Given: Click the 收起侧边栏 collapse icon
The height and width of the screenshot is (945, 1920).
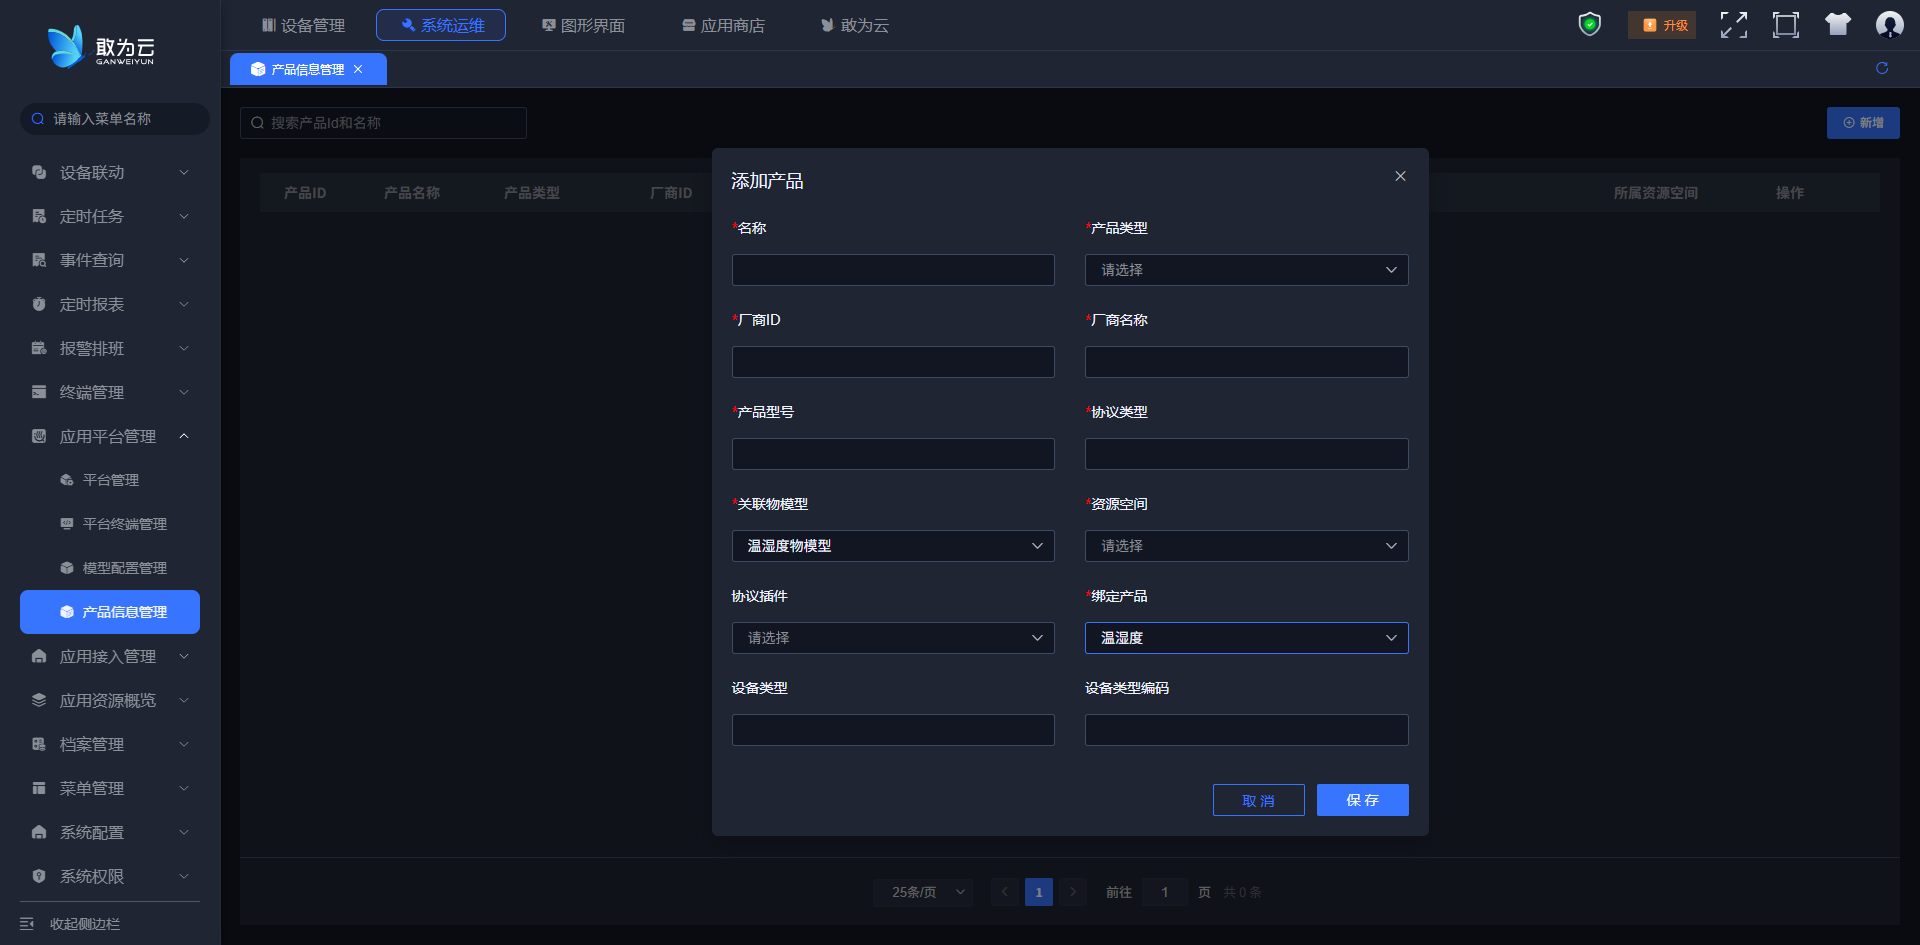Looking at the screenshot, I should coord(27,923).
